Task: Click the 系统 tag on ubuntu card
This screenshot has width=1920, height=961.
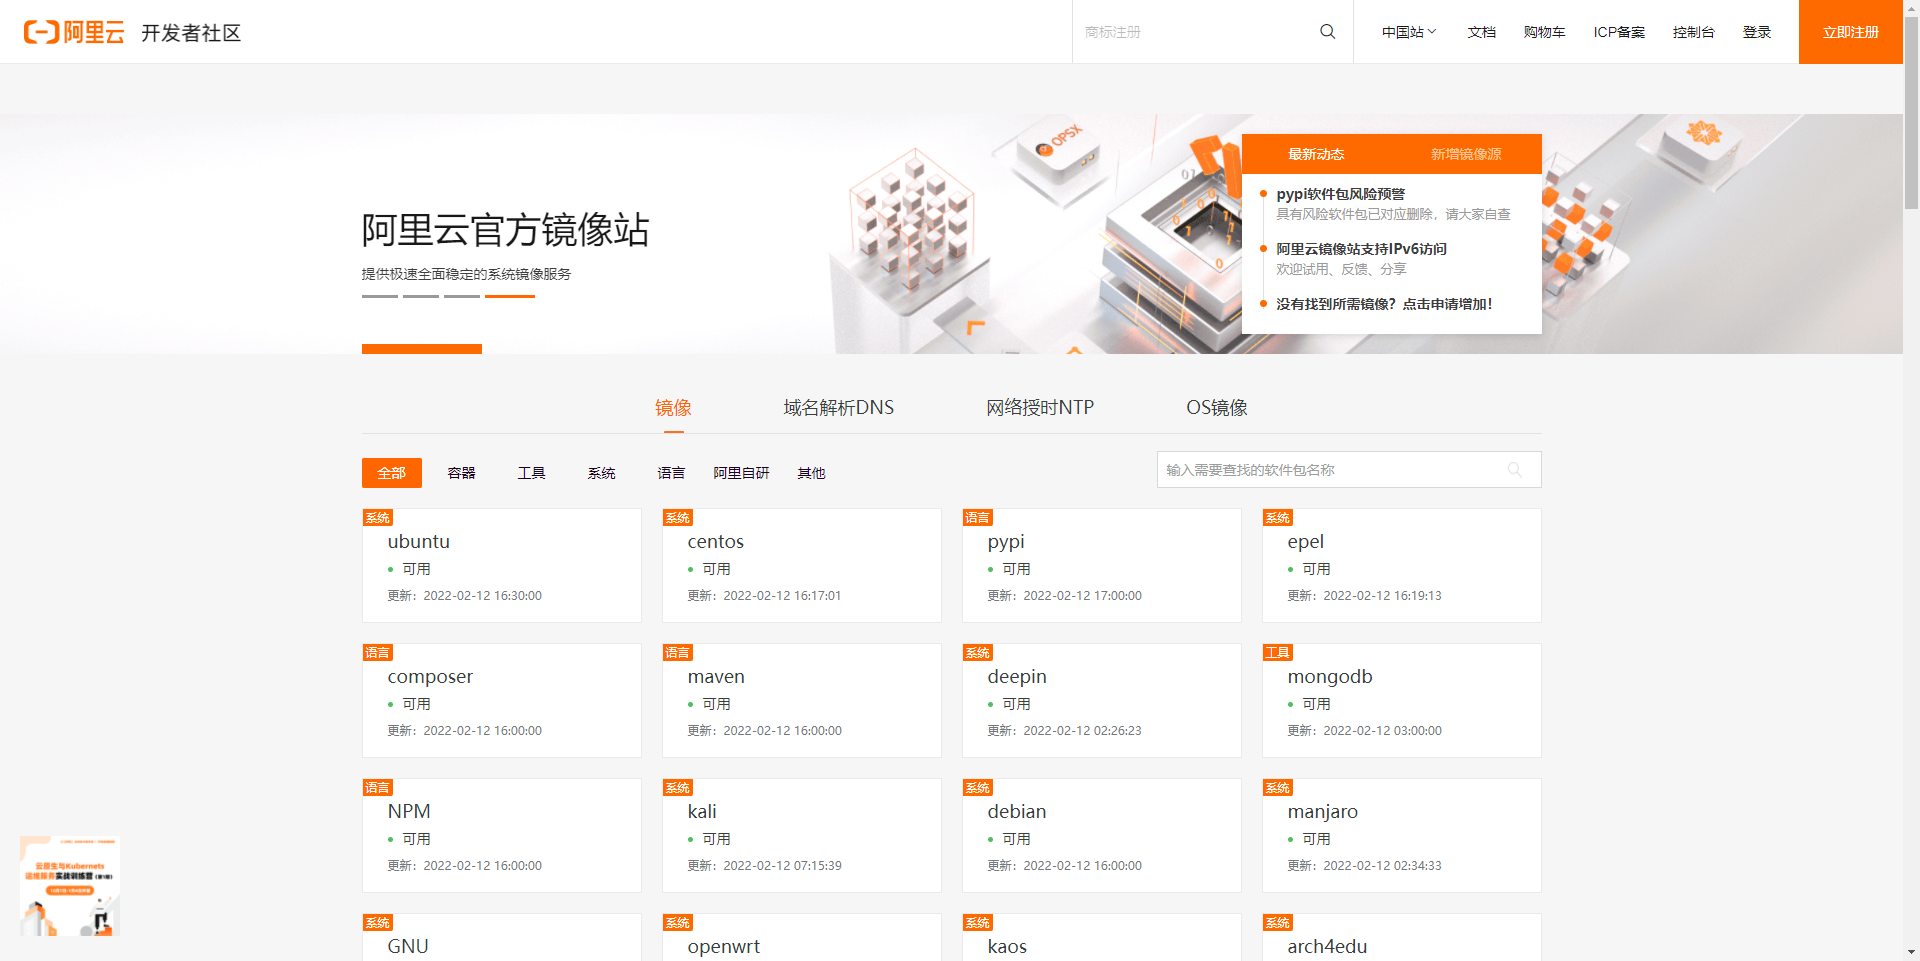Action: click(x=378, y=517)
